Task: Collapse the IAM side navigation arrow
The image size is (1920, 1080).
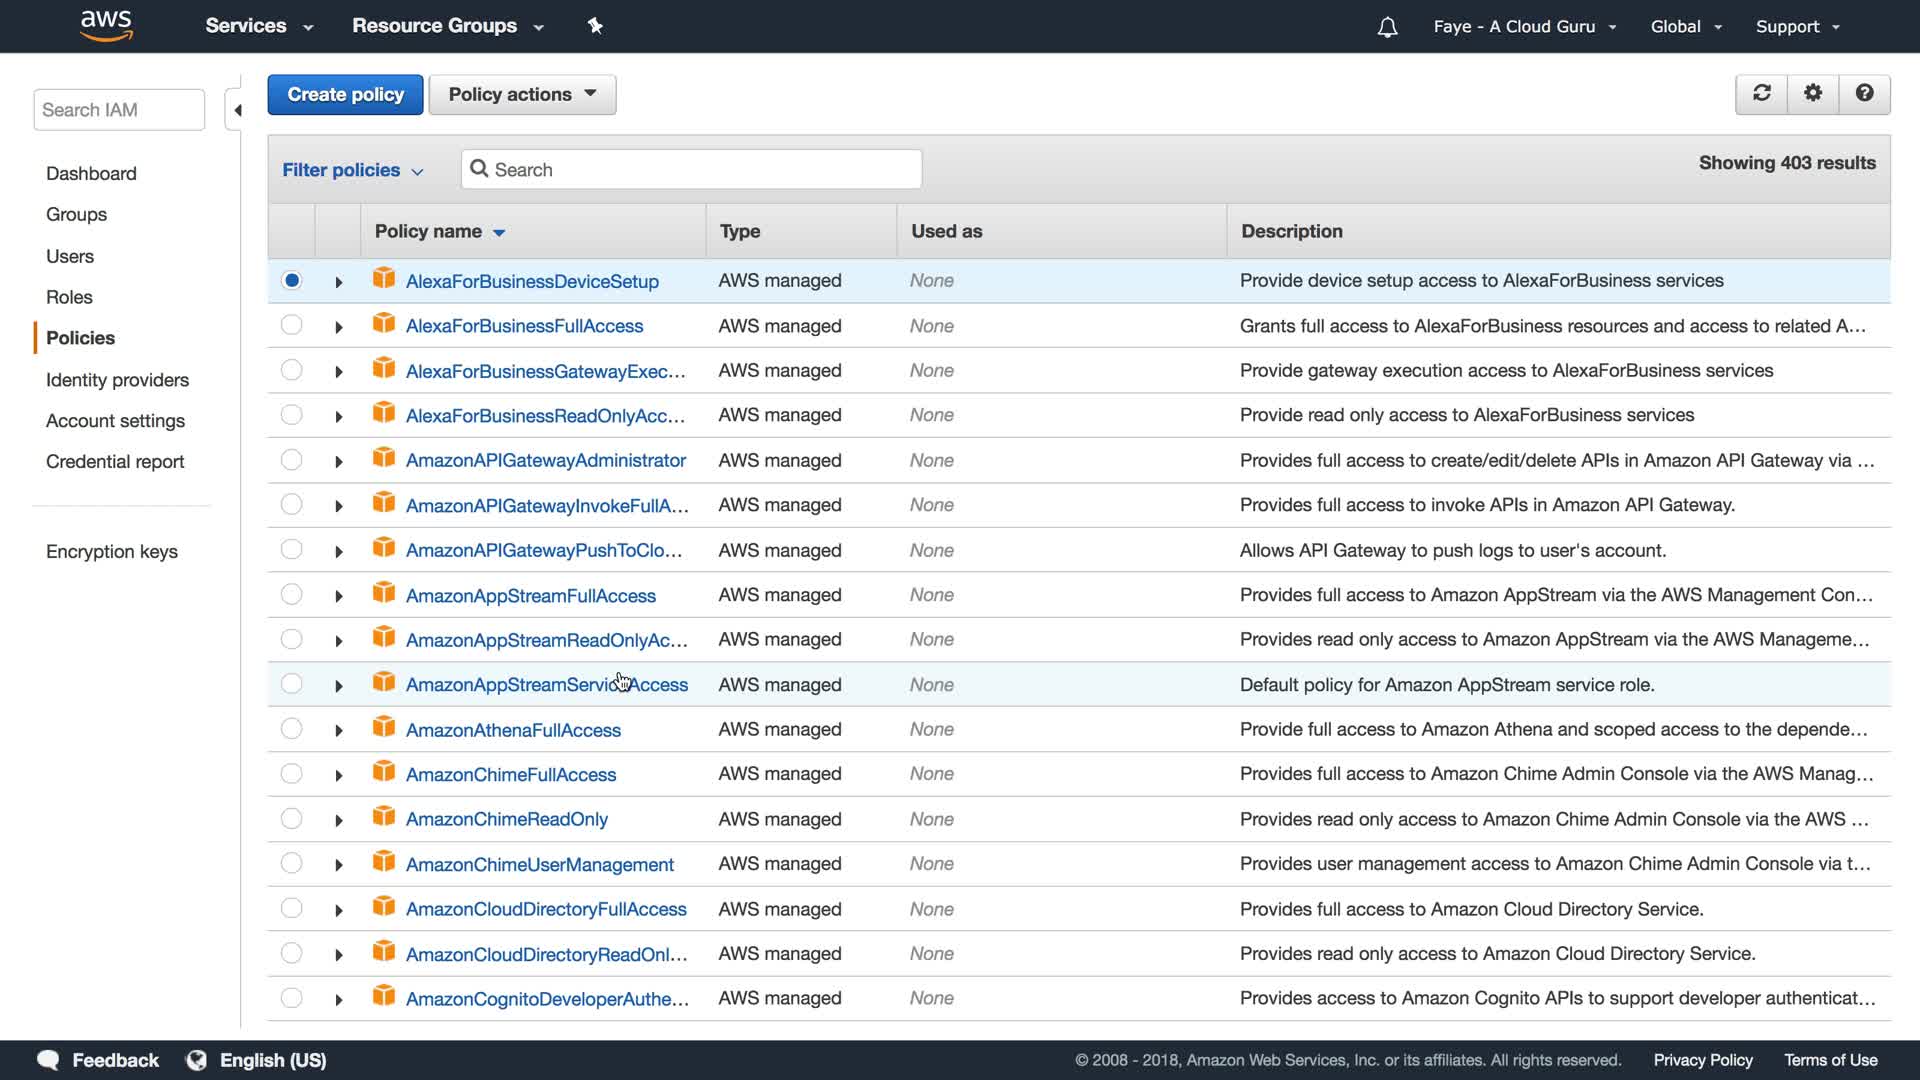Action: tap(237, 110)
